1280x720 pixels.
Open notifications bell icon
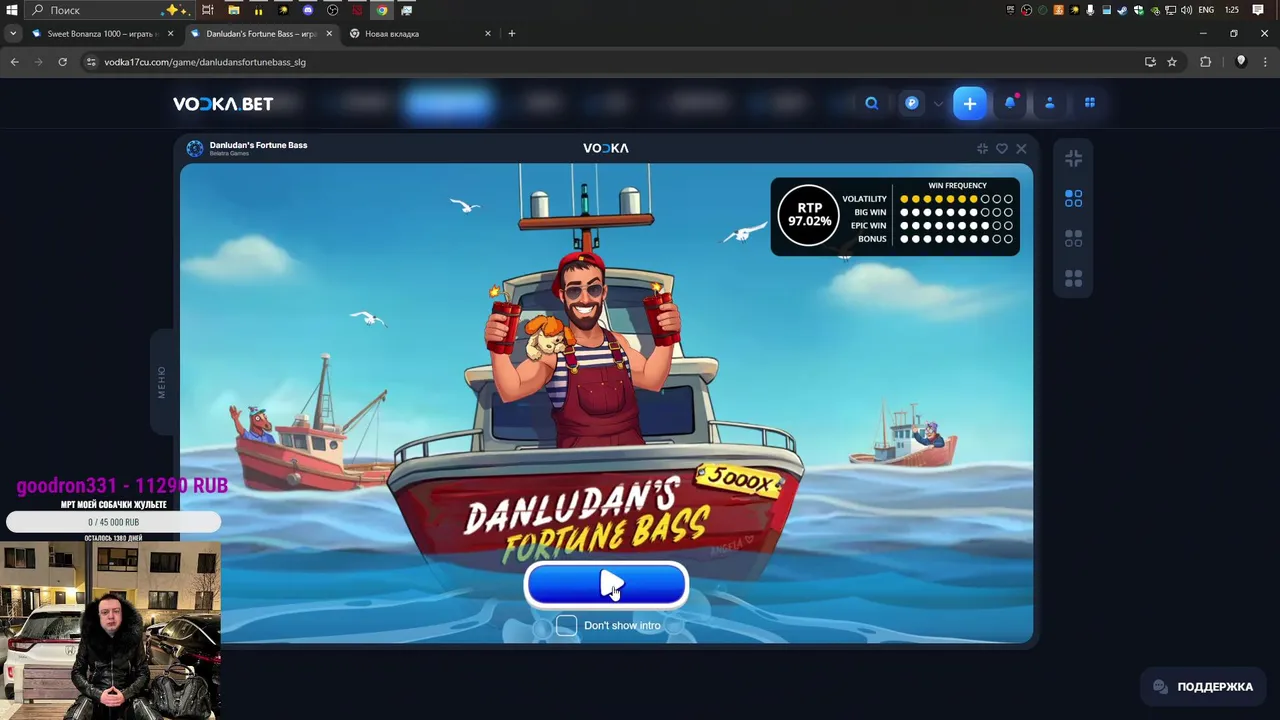tap(1010, 103)
